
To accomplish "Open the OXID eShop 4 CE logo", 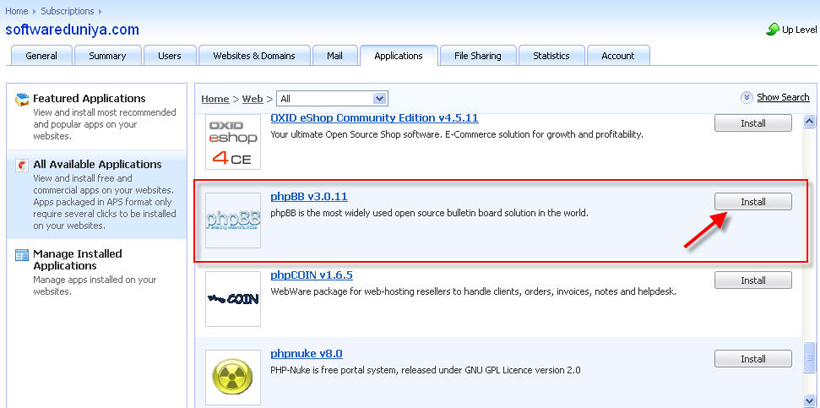I will [x=233, y=142].
